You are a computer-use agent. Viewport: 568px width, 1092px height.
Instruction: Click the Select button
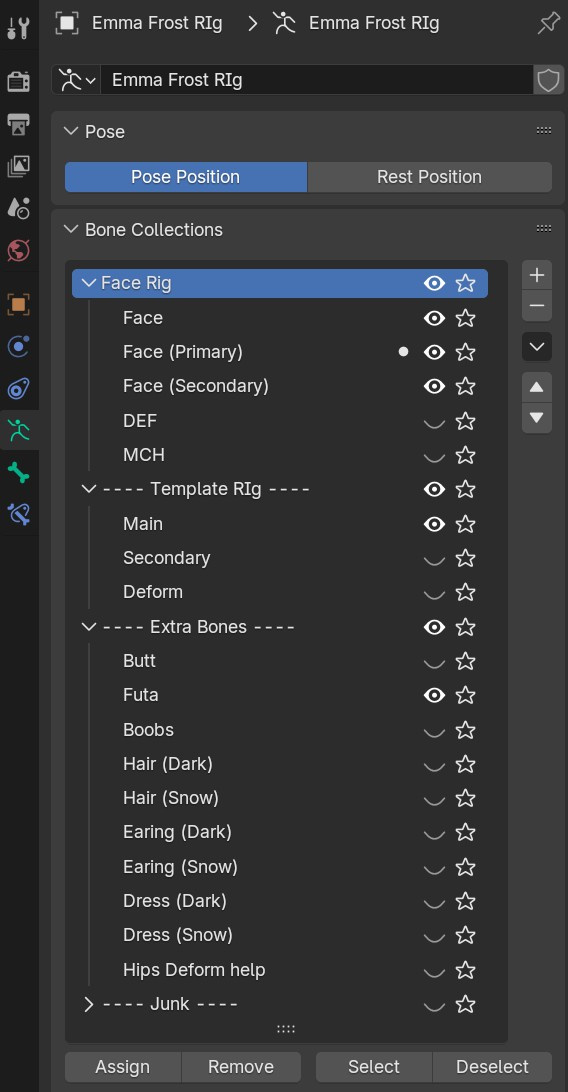coord(374,1067)
